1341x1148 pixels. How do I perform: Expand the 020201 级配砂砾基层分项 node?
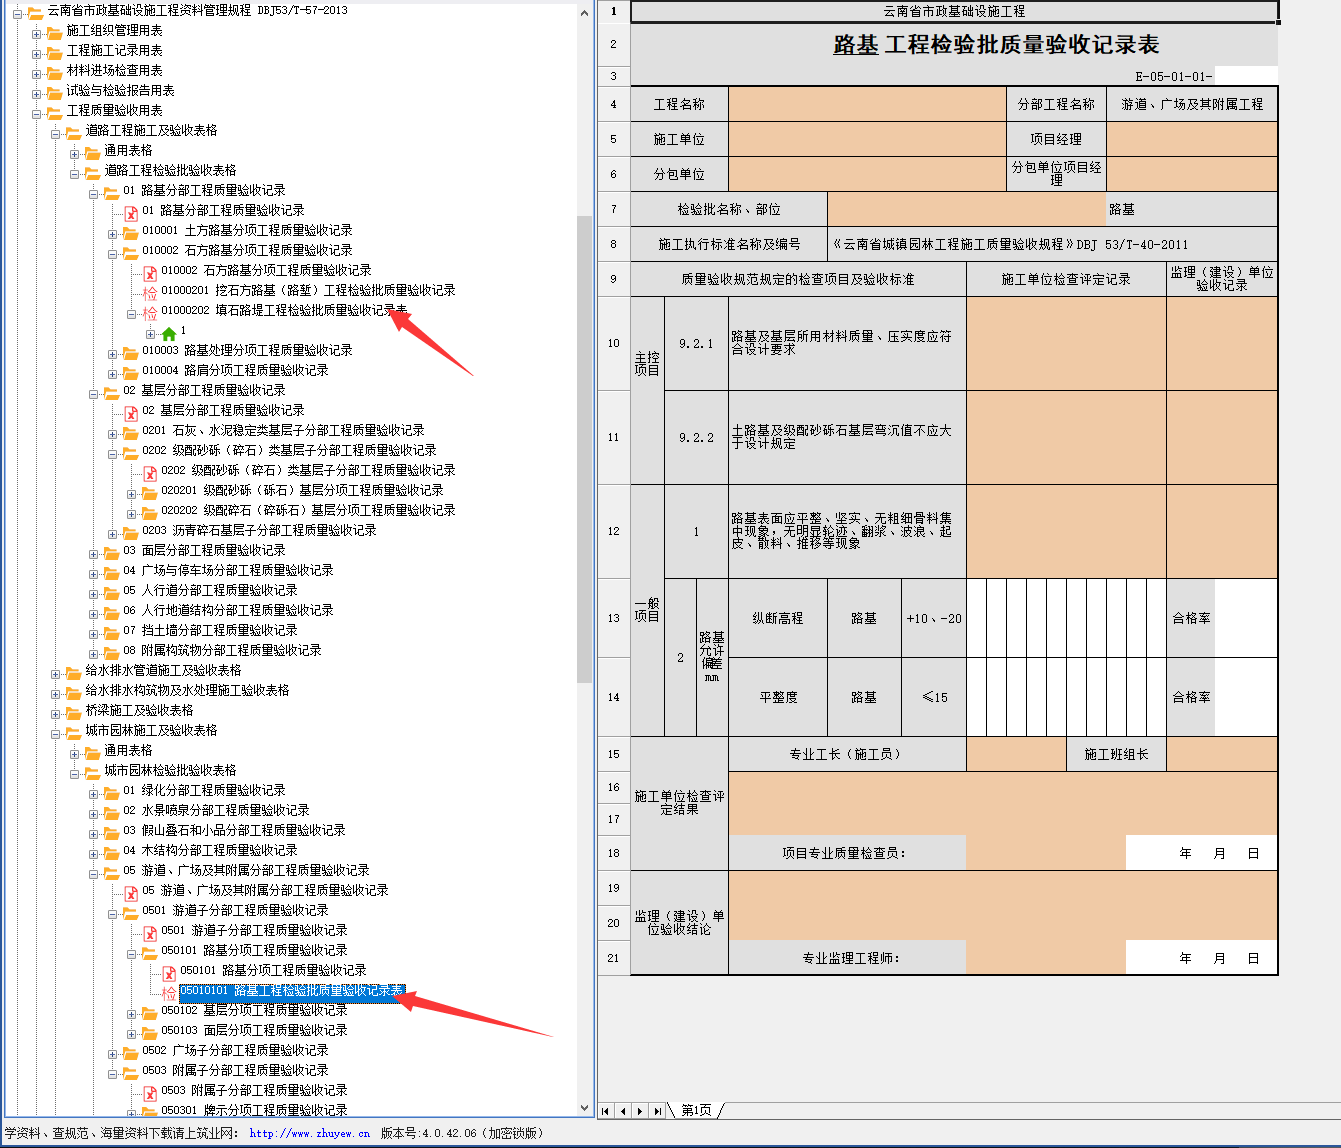pyautogui.click(x=132, y=493)
